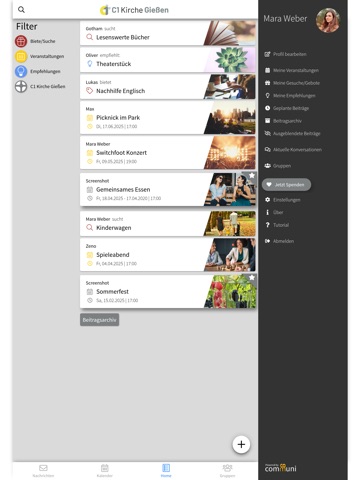Click the search icon on Kinderwagen
Screen dimensions: 360x480
coord(89,228)
